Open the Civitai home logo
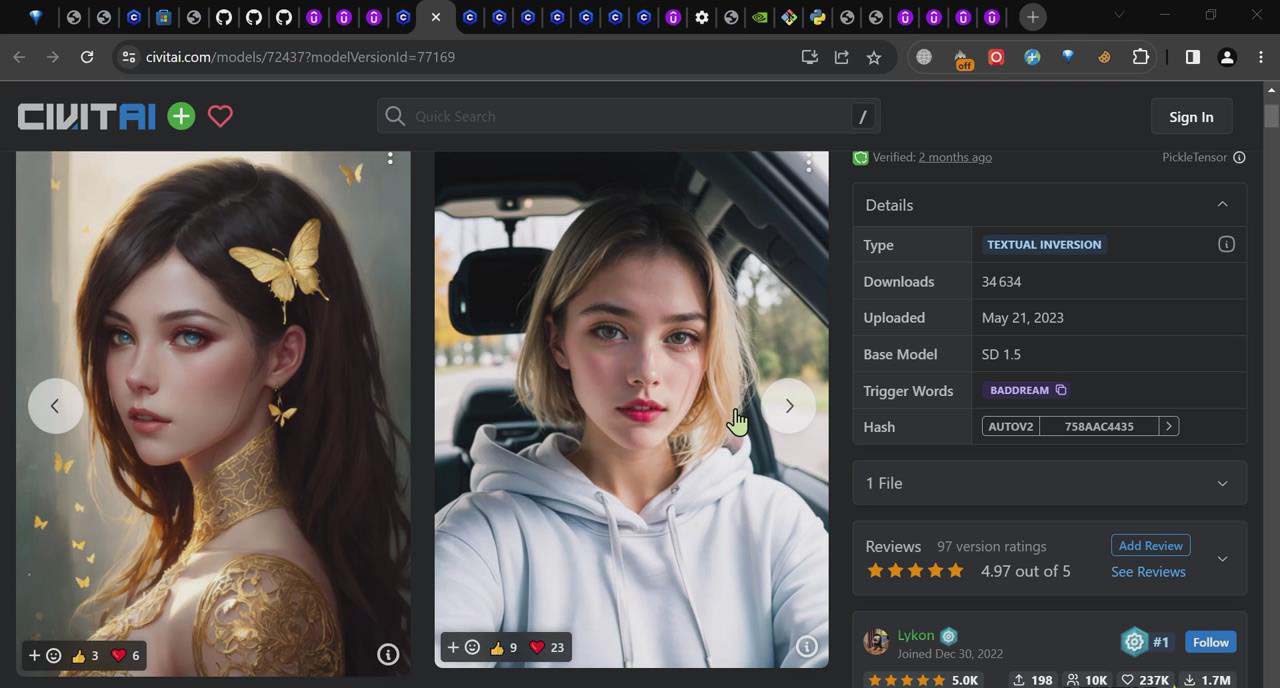The height and width of the screenshot is (688, 1280). (85, 116)
